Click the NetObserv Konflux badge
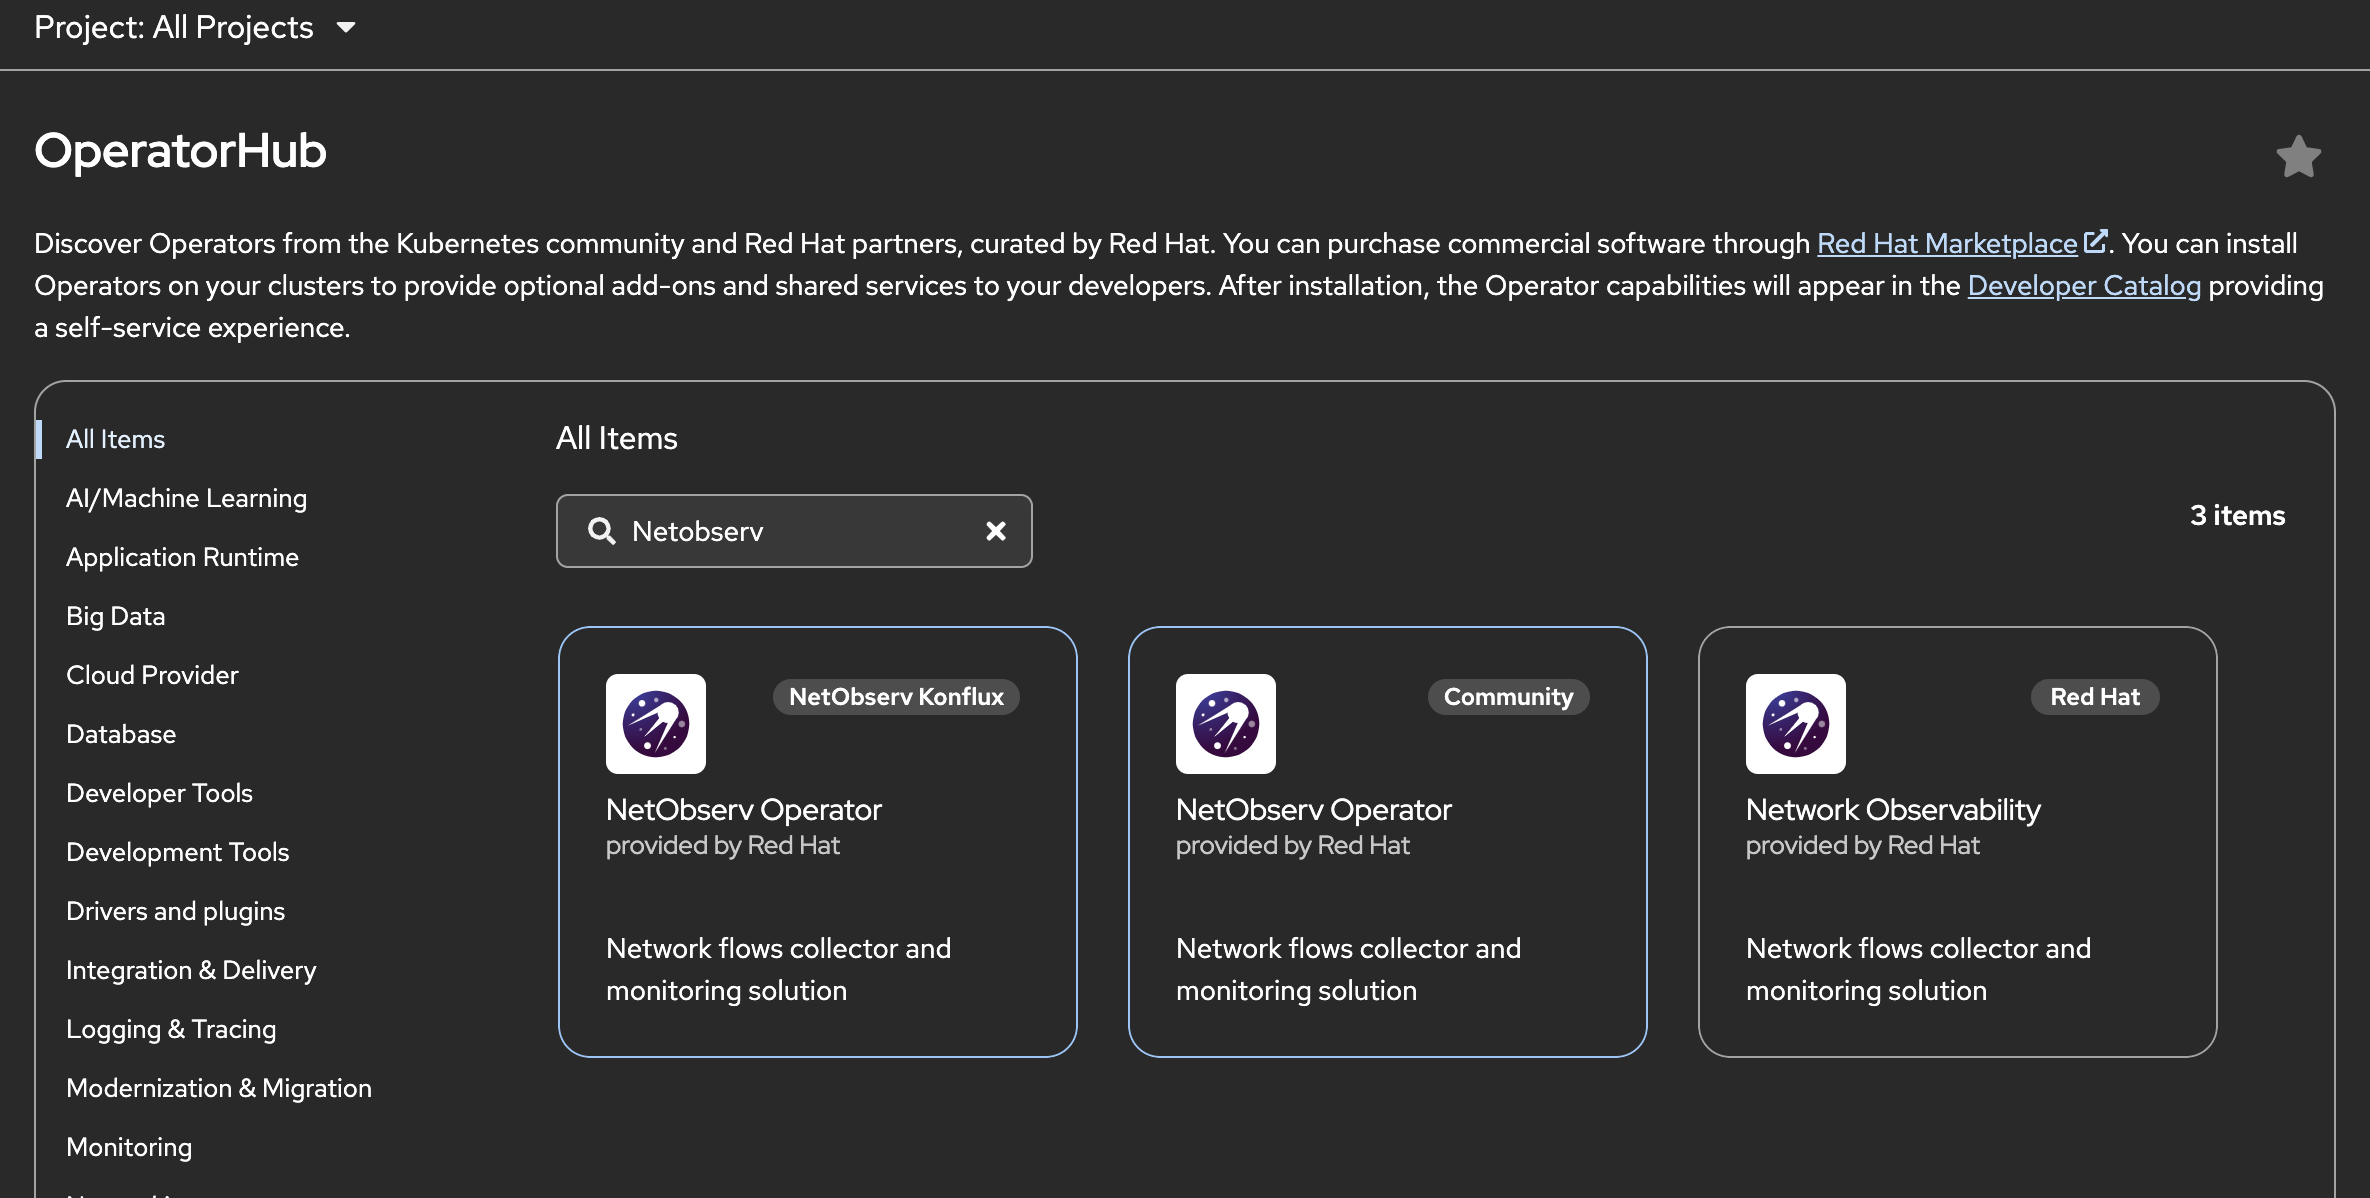This screenshot has height=1198, width=2370. (x=896, y=697)
